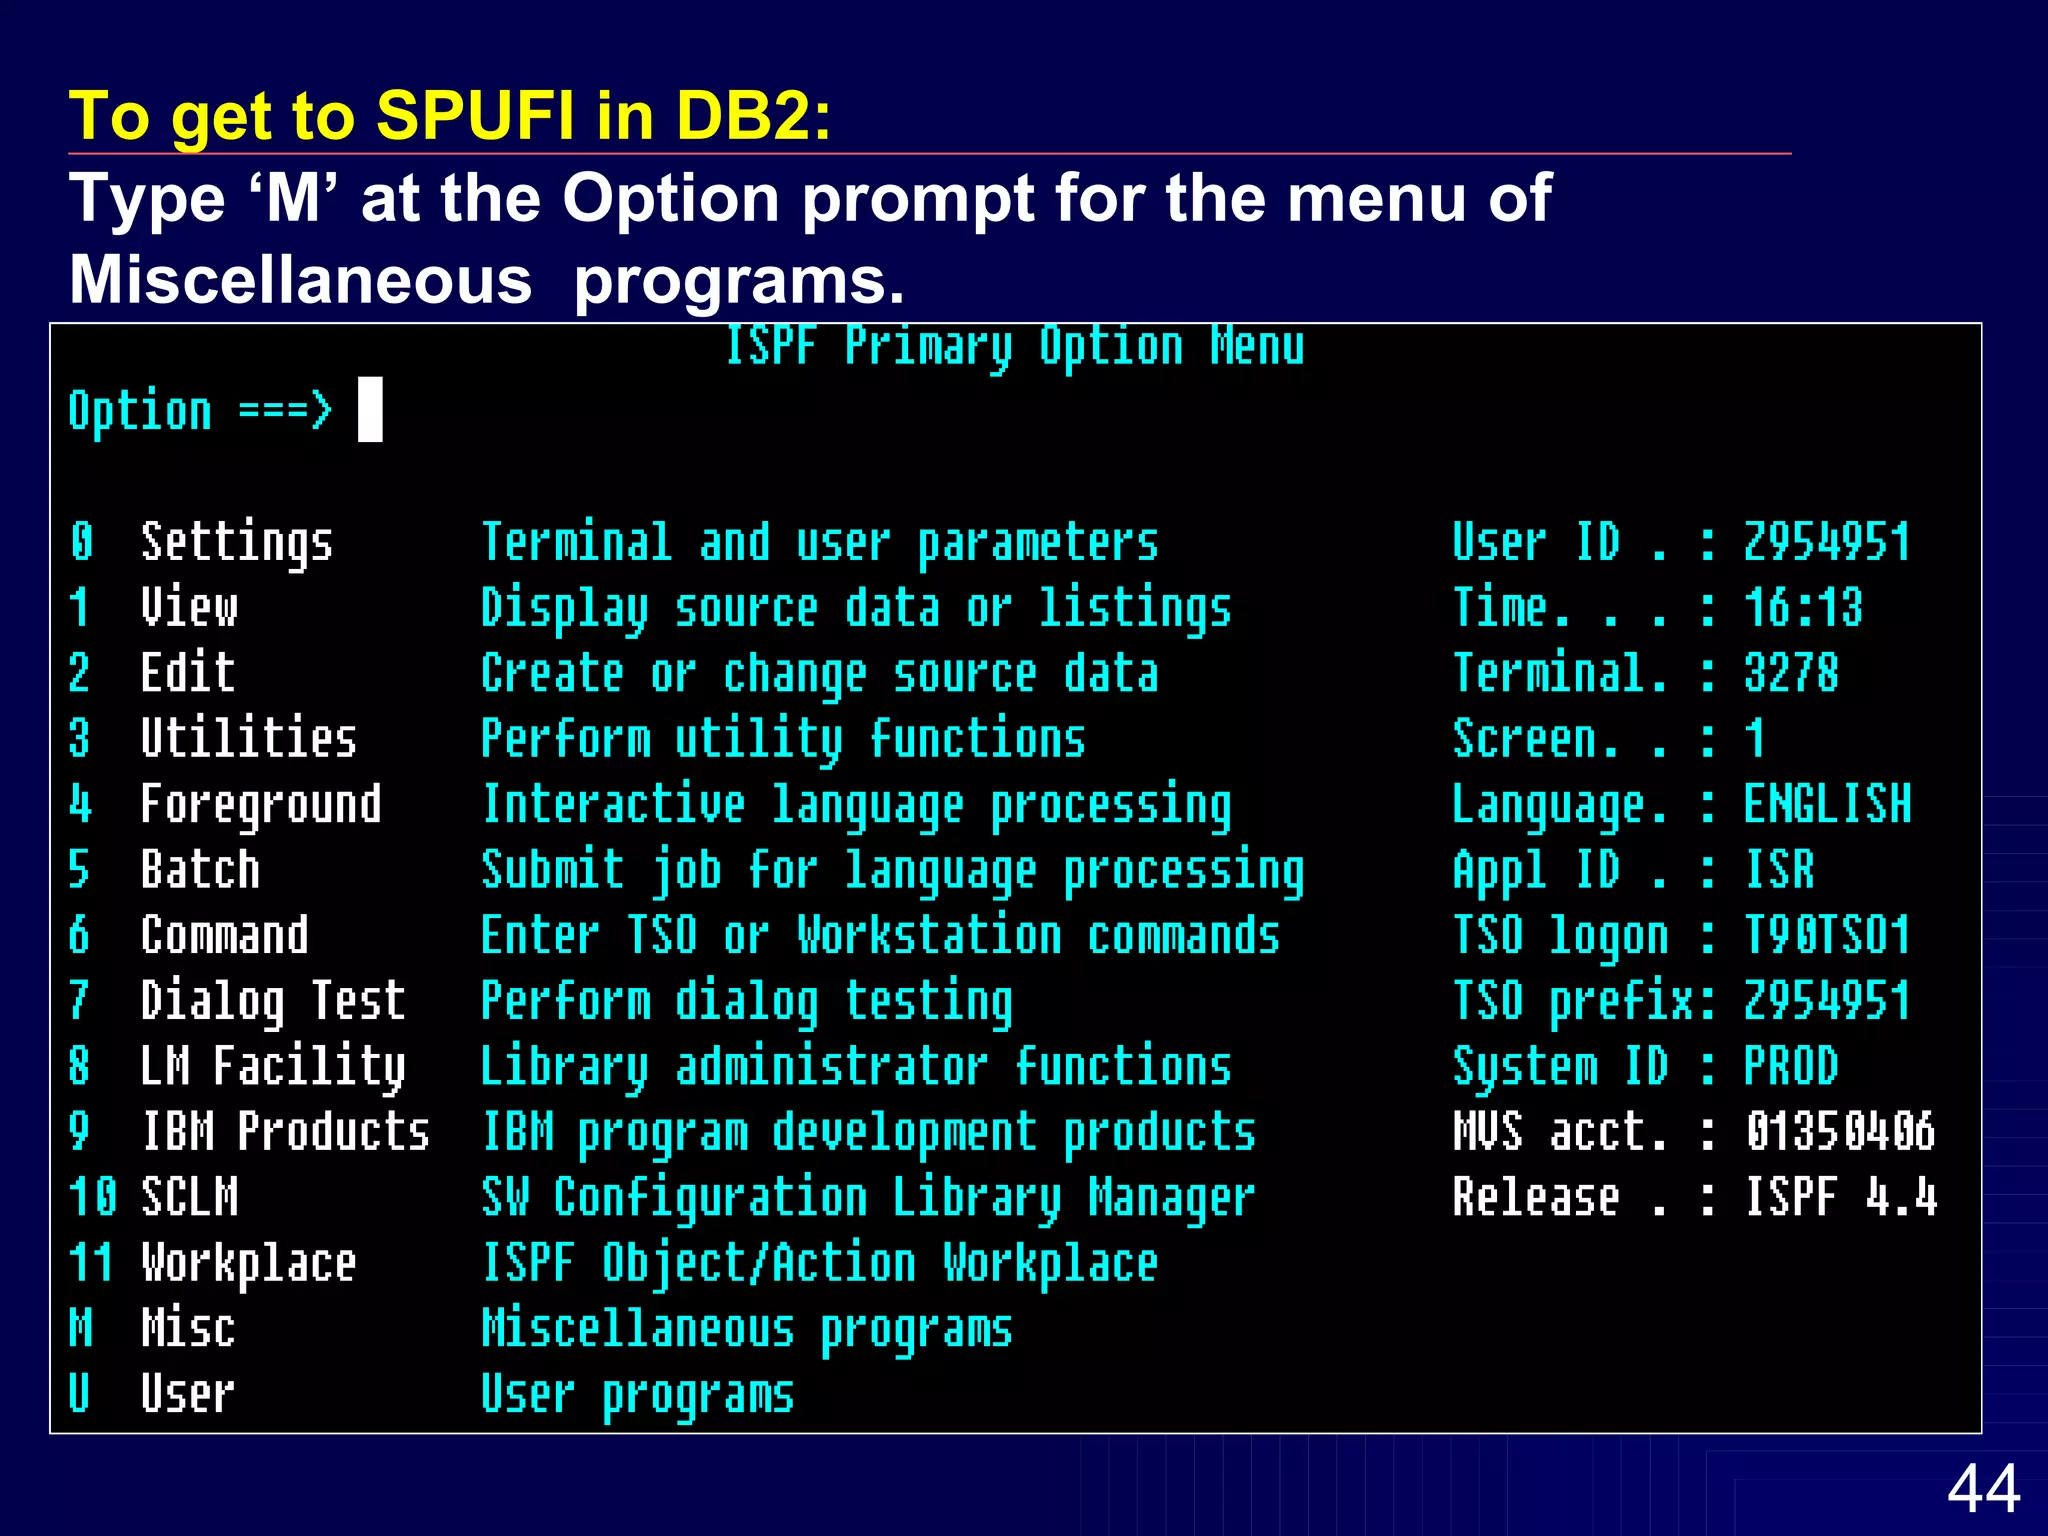Select the 9 IBM Products menu option
This screenshot has height=1536, width=2048.
pos(249,1132)
